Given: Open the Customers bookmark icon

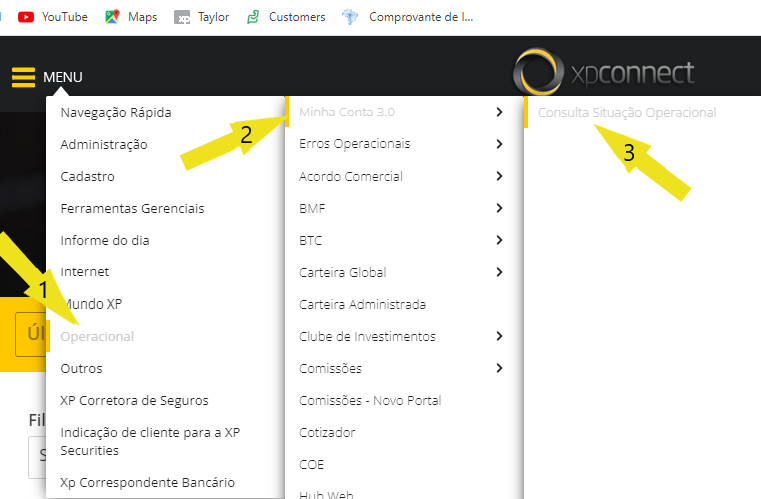Looking at the screenshot, I should point(253,17).
